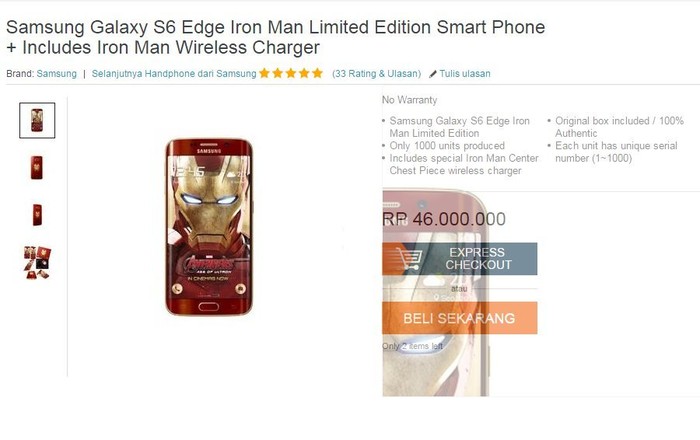Click the fourth gold rating star
The height and width of the screenshot is (440, 700).
tap(303, 73)
